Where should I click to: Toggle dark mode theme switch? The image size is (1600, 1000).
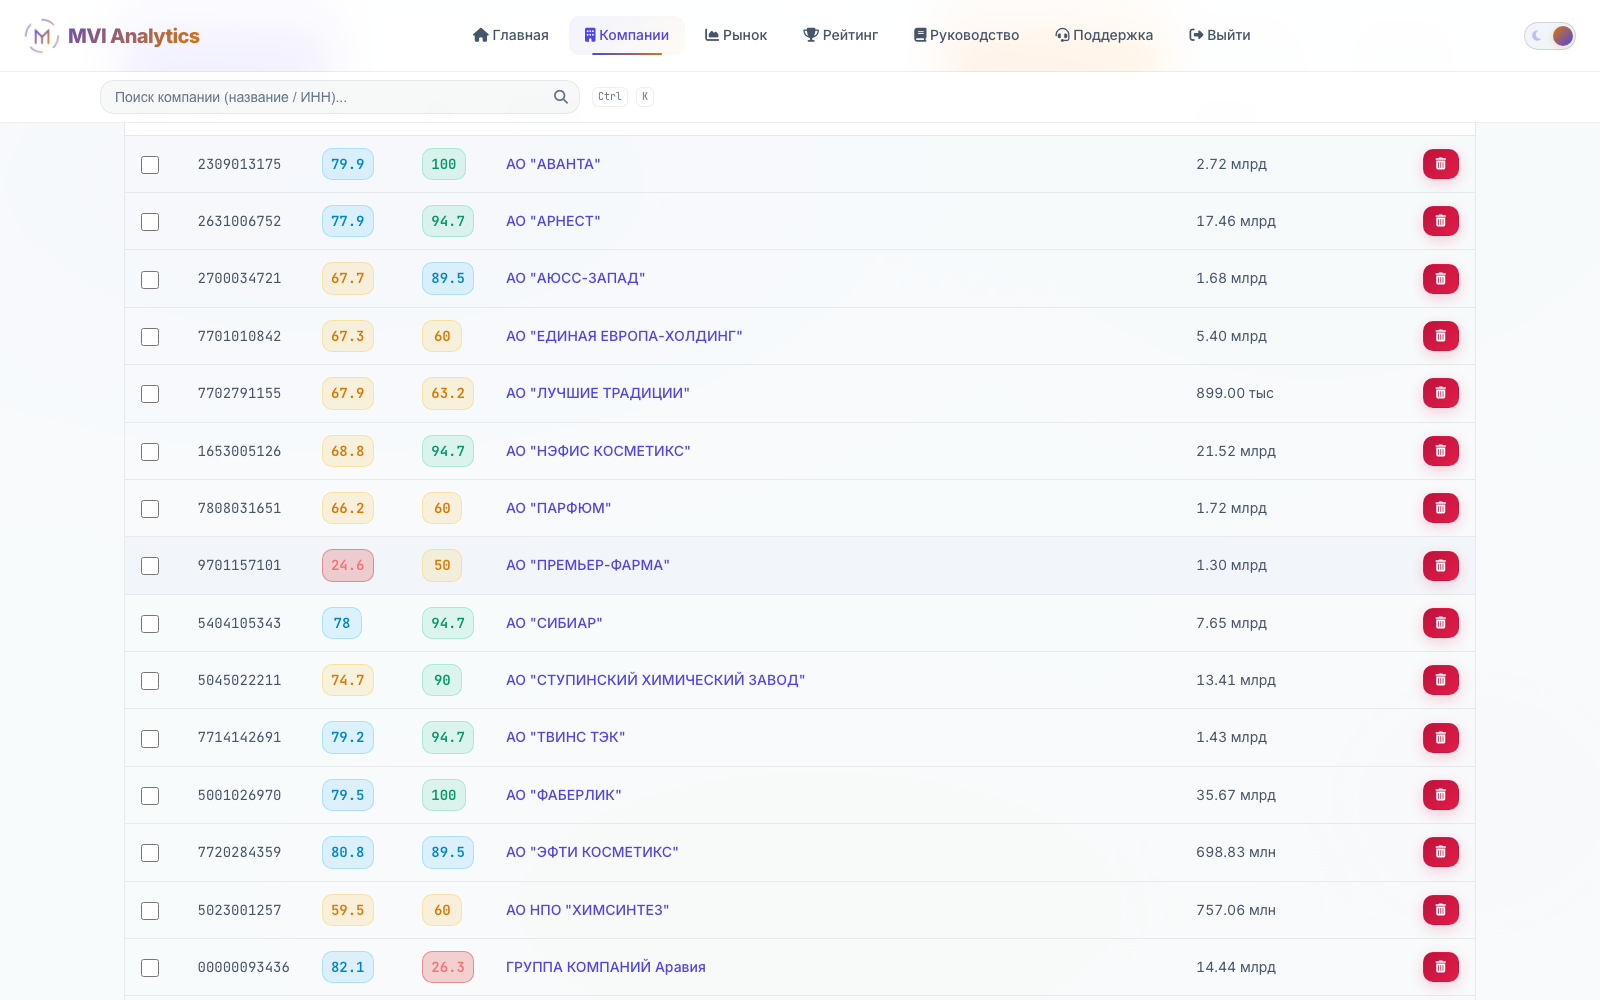tap(1550, 36)
